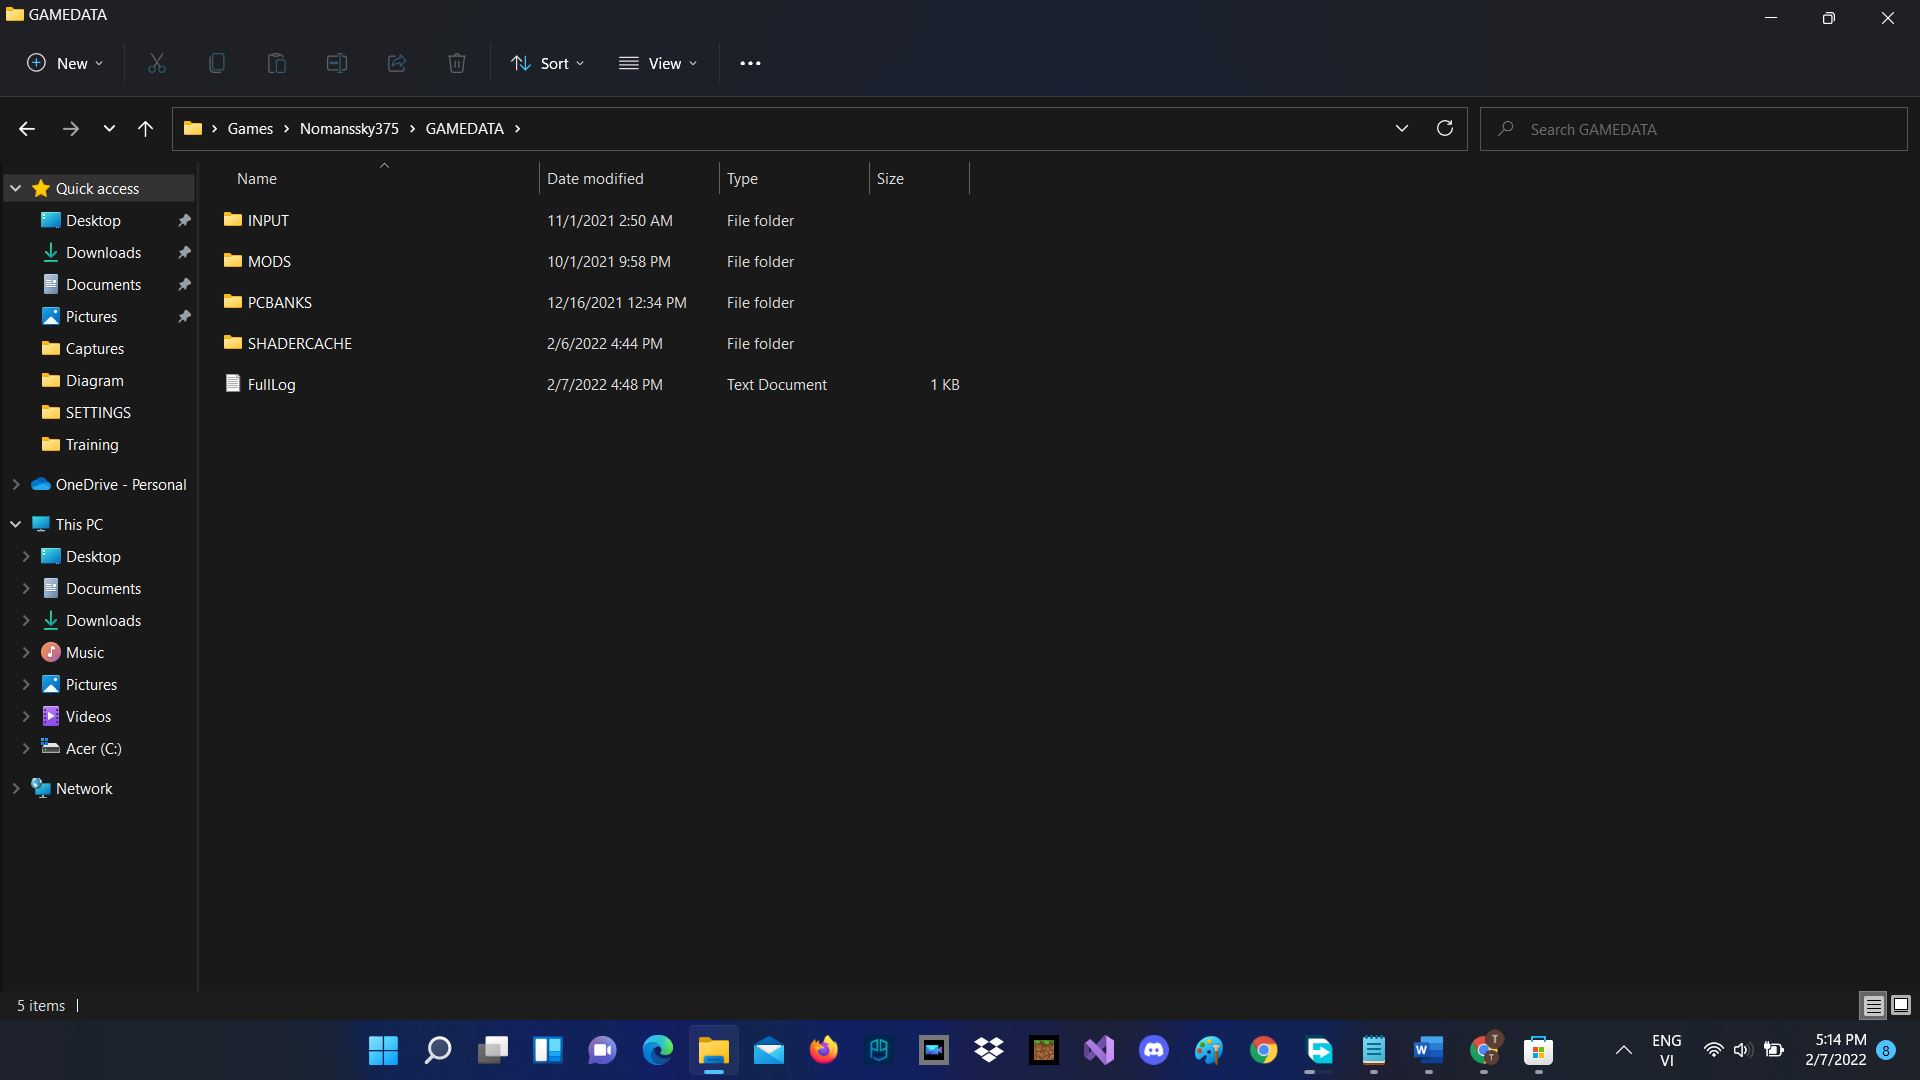Viewport: 1920px width, 1080px height.
Task: Click the New button
Action: pos(65,63)
